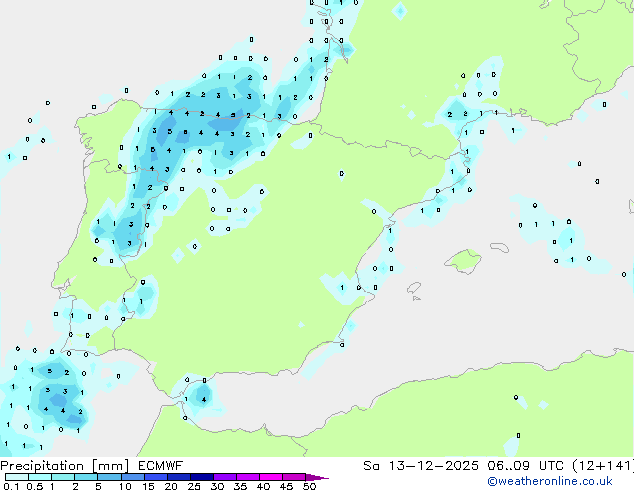Screen dimensions: 634x490
Task: Click the time range '06..09'
Action: tap(508, 466)
